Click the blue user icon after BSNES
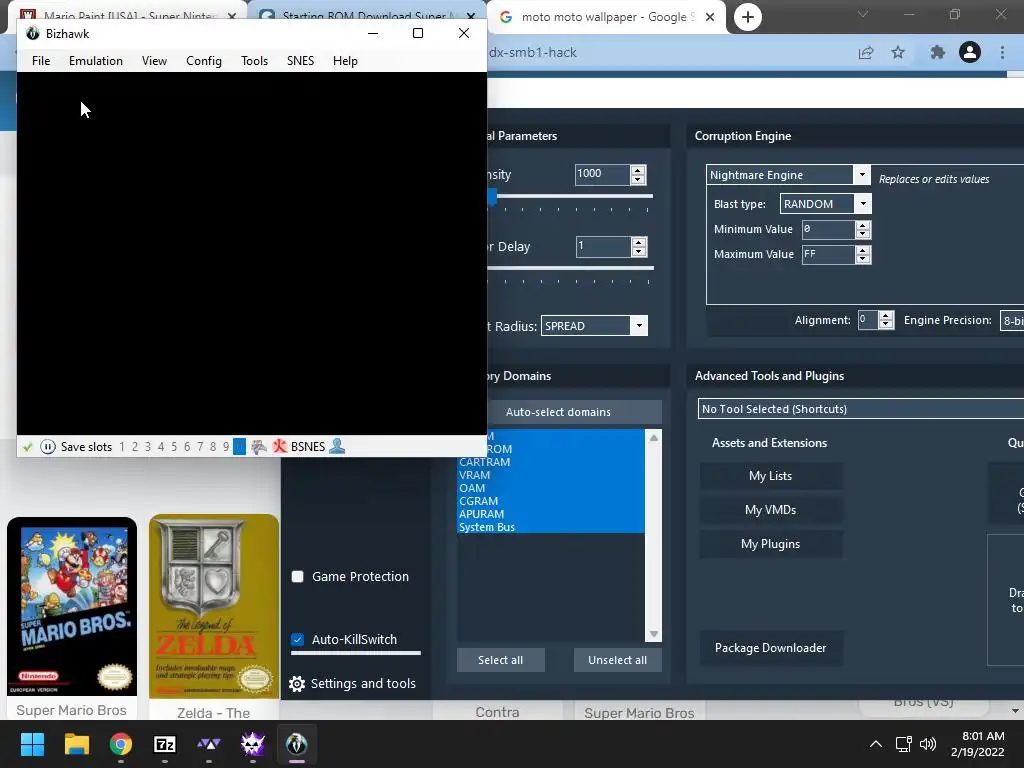 (x=337, y=446)
